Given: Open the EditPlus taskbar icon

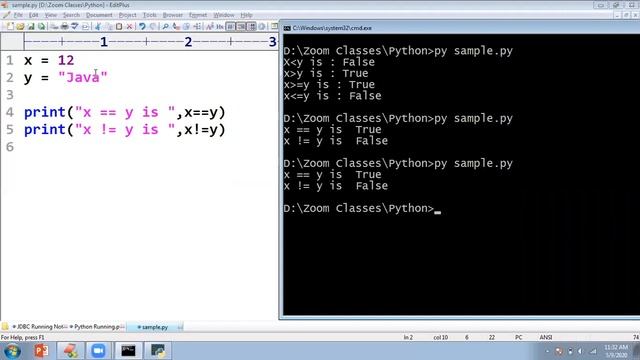Looking at the screenshot, I should (70, 351).
